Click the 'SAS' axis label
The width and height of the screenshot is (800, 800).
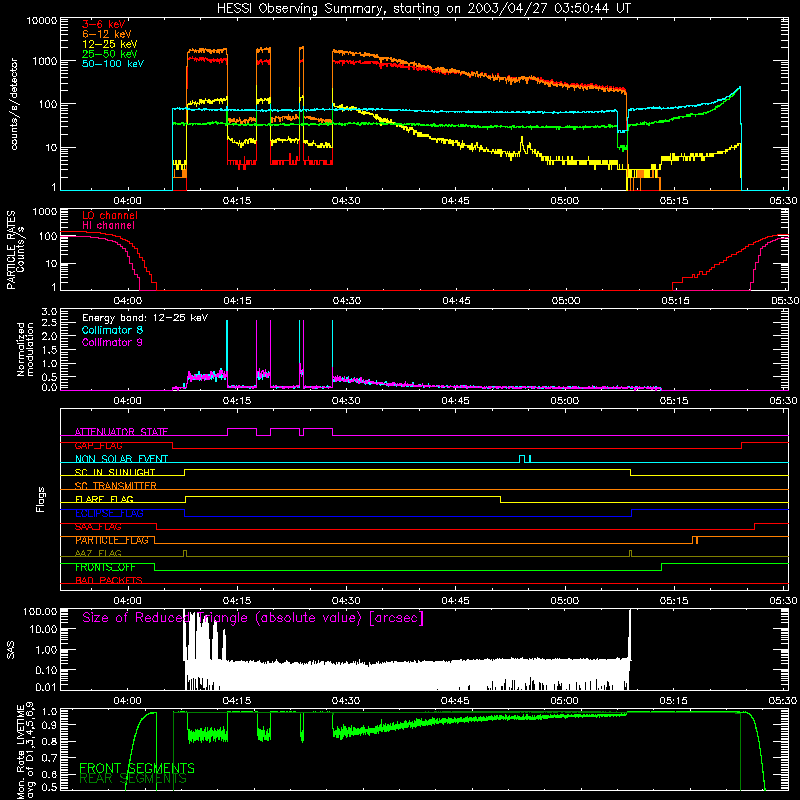coord(11,650)
